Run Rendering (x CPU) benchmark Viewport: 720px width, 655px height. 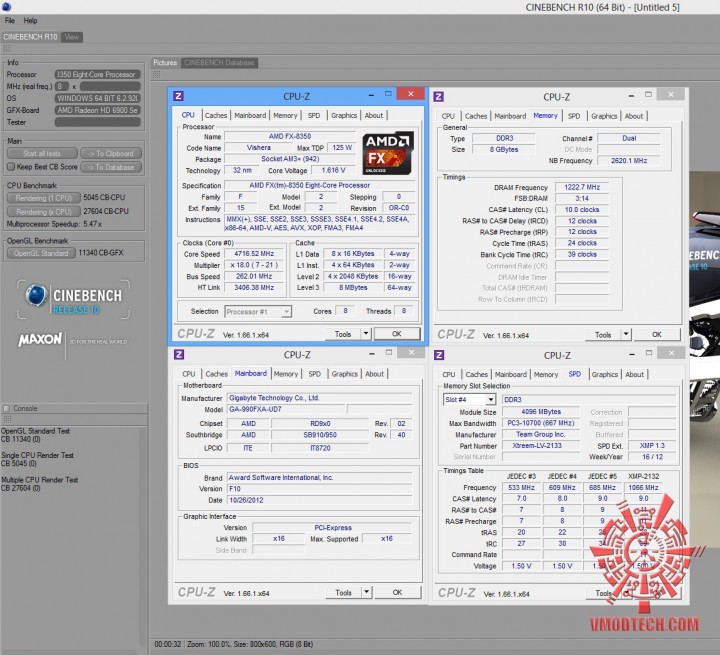point(44,211)
